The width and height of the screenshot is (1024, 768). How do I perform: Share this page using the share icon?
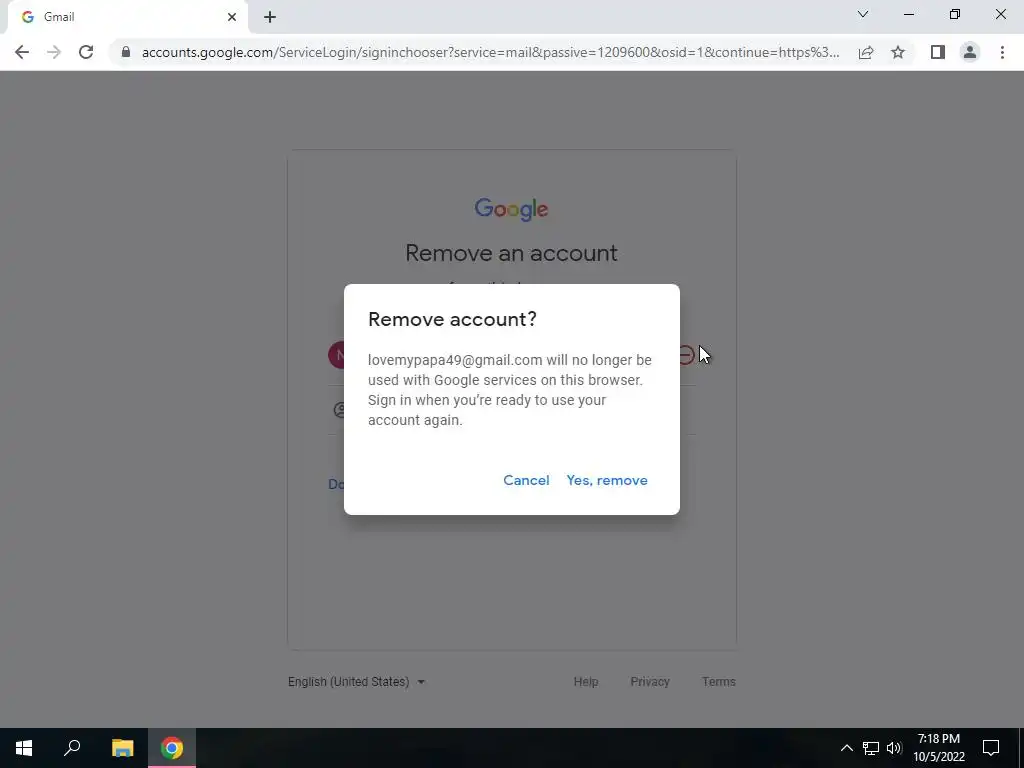point(866,52)
